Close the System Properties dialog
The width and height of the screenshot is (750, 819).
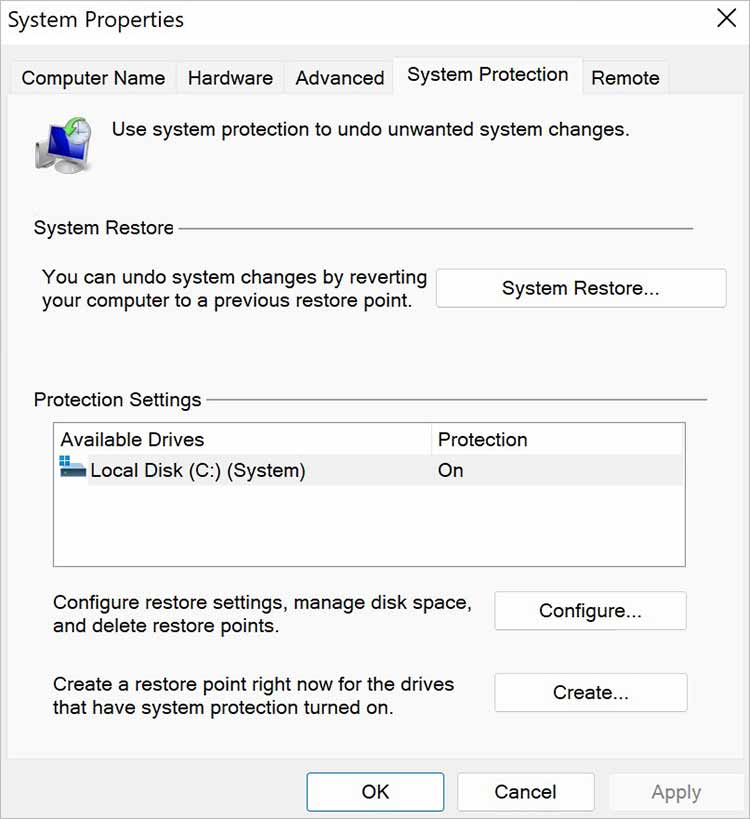click(727, 18)
